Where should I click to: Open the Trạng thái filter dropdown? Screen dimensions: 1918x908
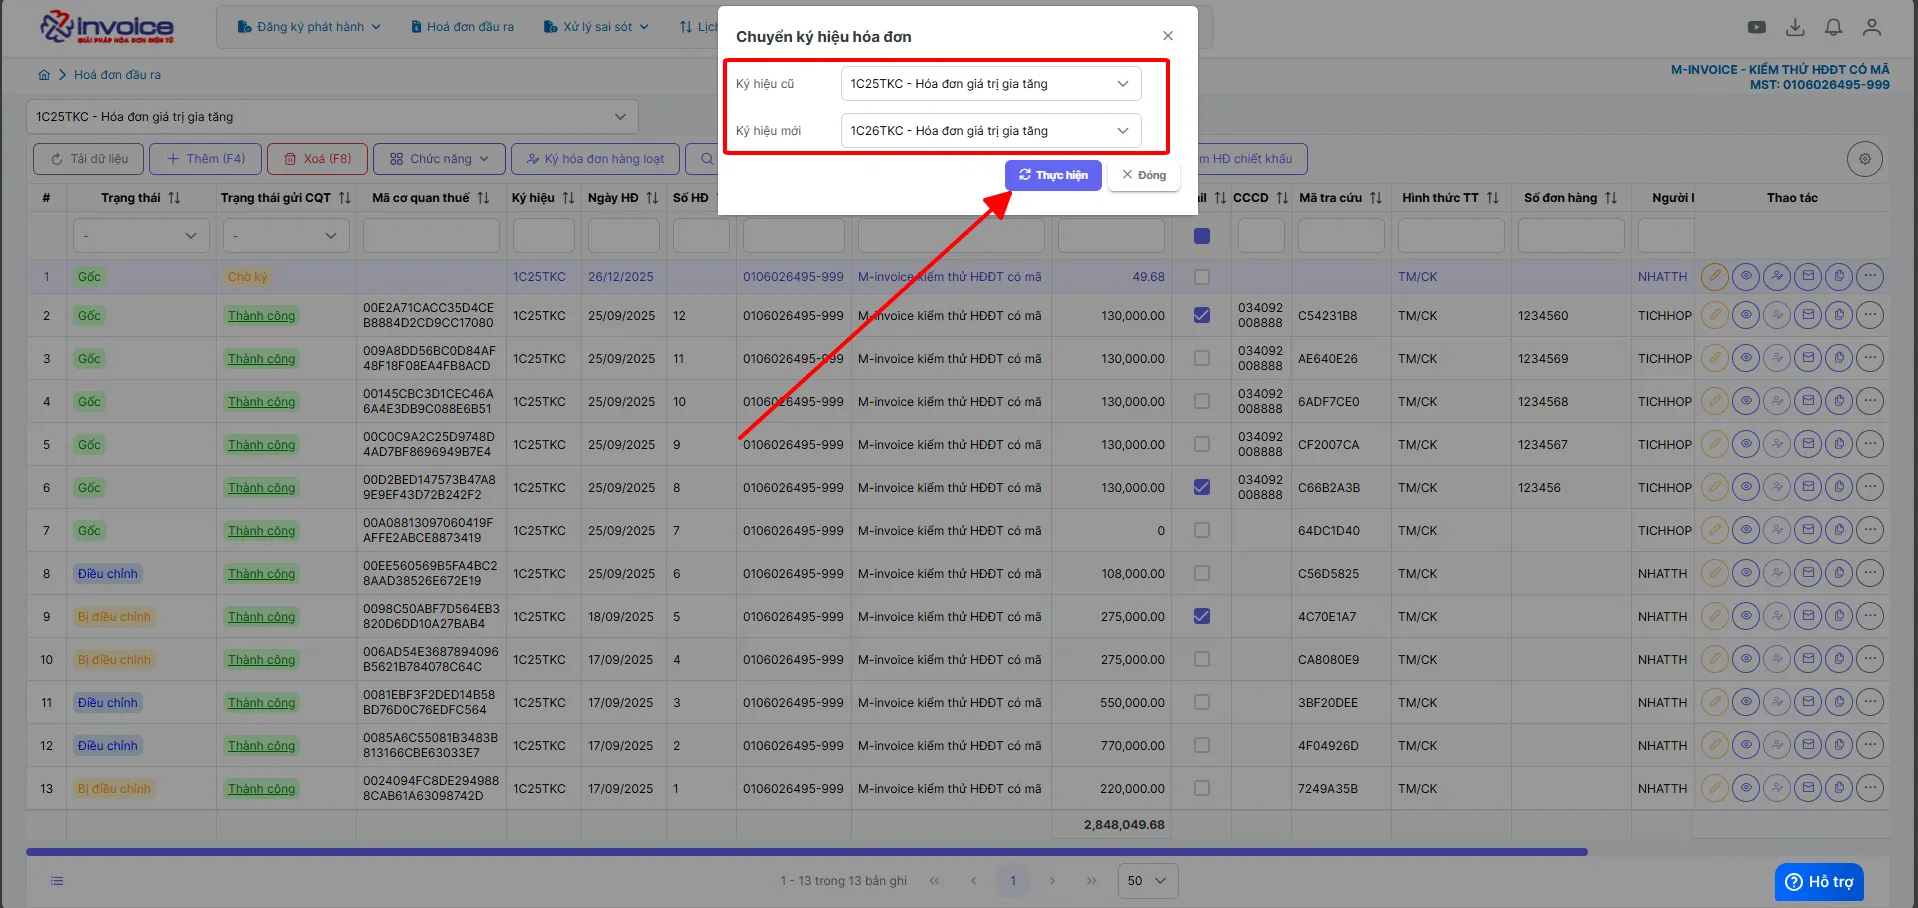click(141, 236)
